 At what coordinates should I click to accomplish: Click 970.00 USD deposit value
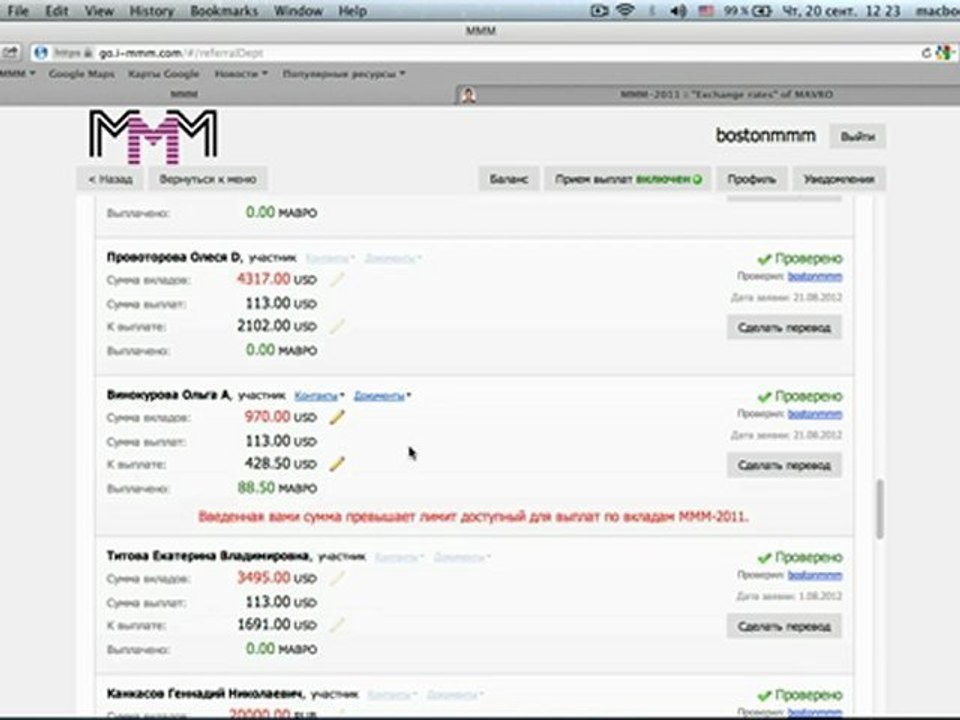click(x=280, y=417)
